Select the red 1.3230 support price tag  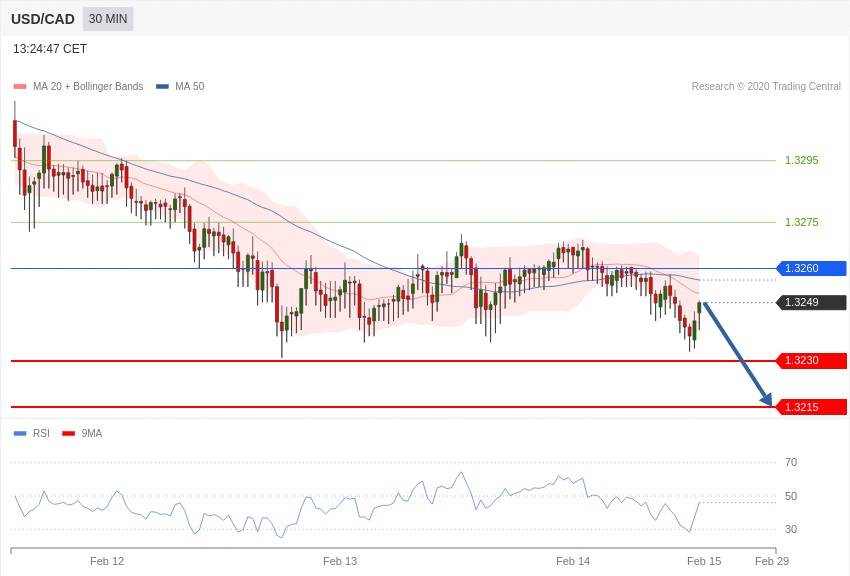coord(811,360)
